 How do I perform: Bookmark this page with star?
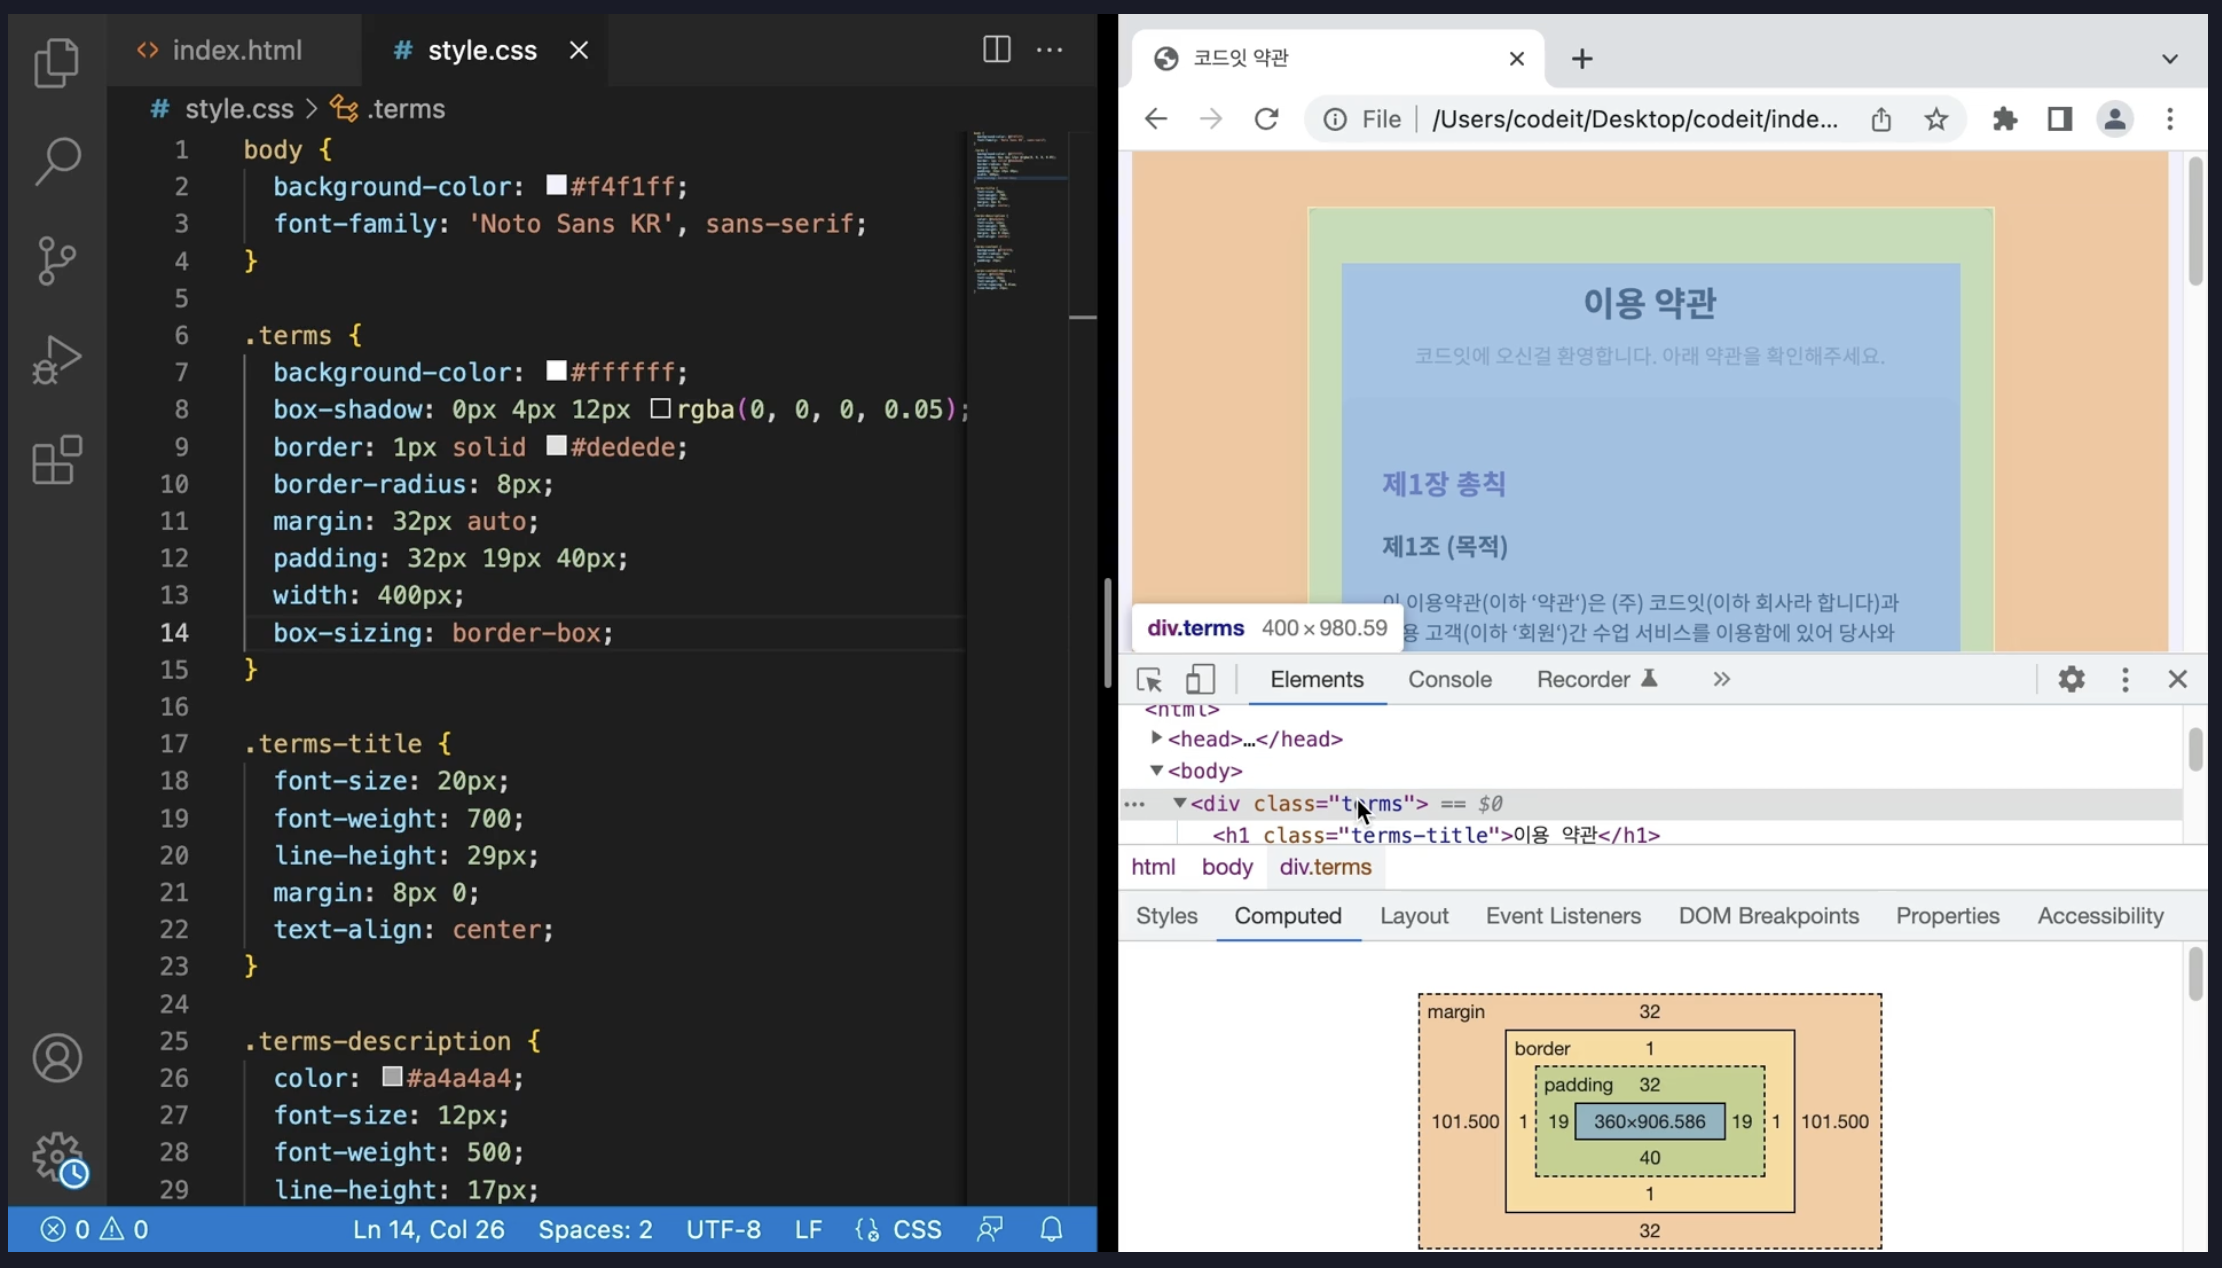pyautogui.click(x=1936, y=119)
